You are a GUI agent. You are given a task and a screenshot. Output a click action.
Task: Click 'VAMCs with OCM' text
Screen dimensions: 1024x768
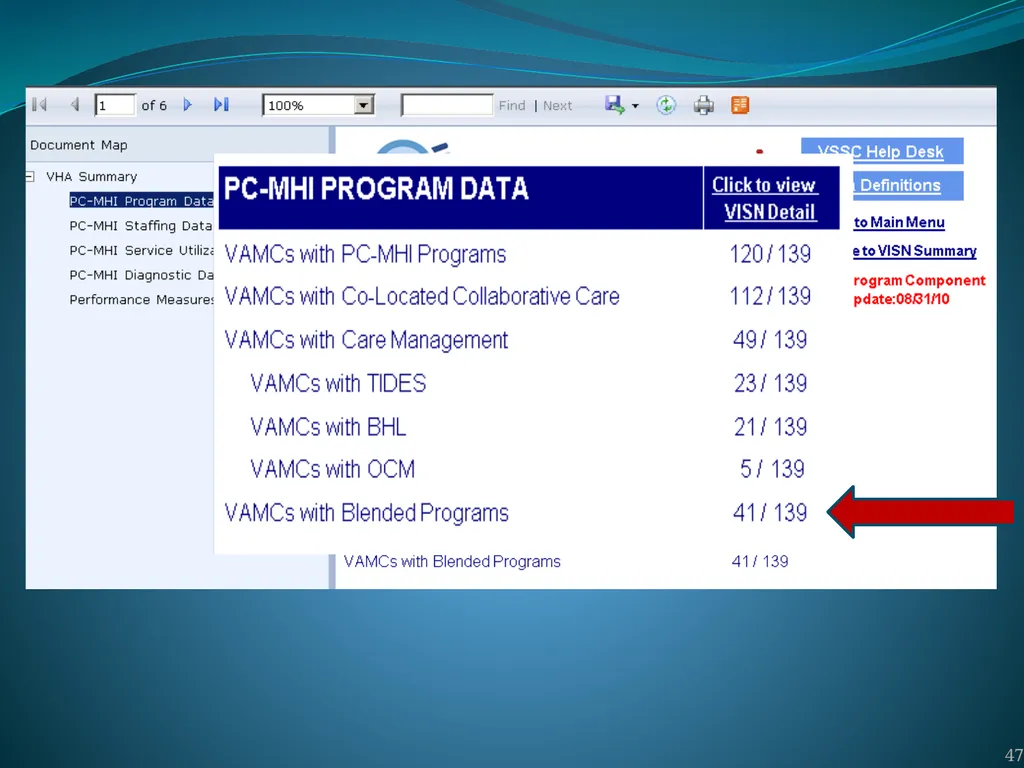click(x=332, y=470)
